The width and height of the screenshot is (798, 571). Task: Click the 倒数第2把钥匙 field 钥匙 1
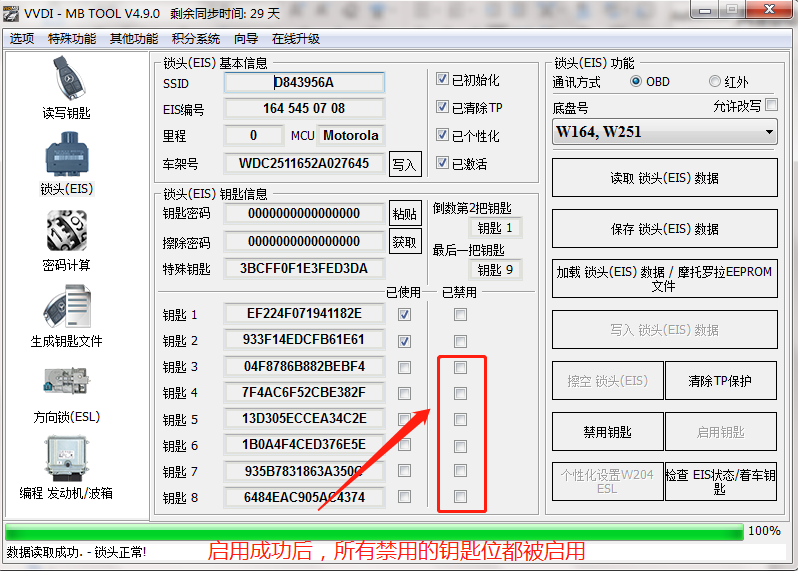tap(495, 228)
